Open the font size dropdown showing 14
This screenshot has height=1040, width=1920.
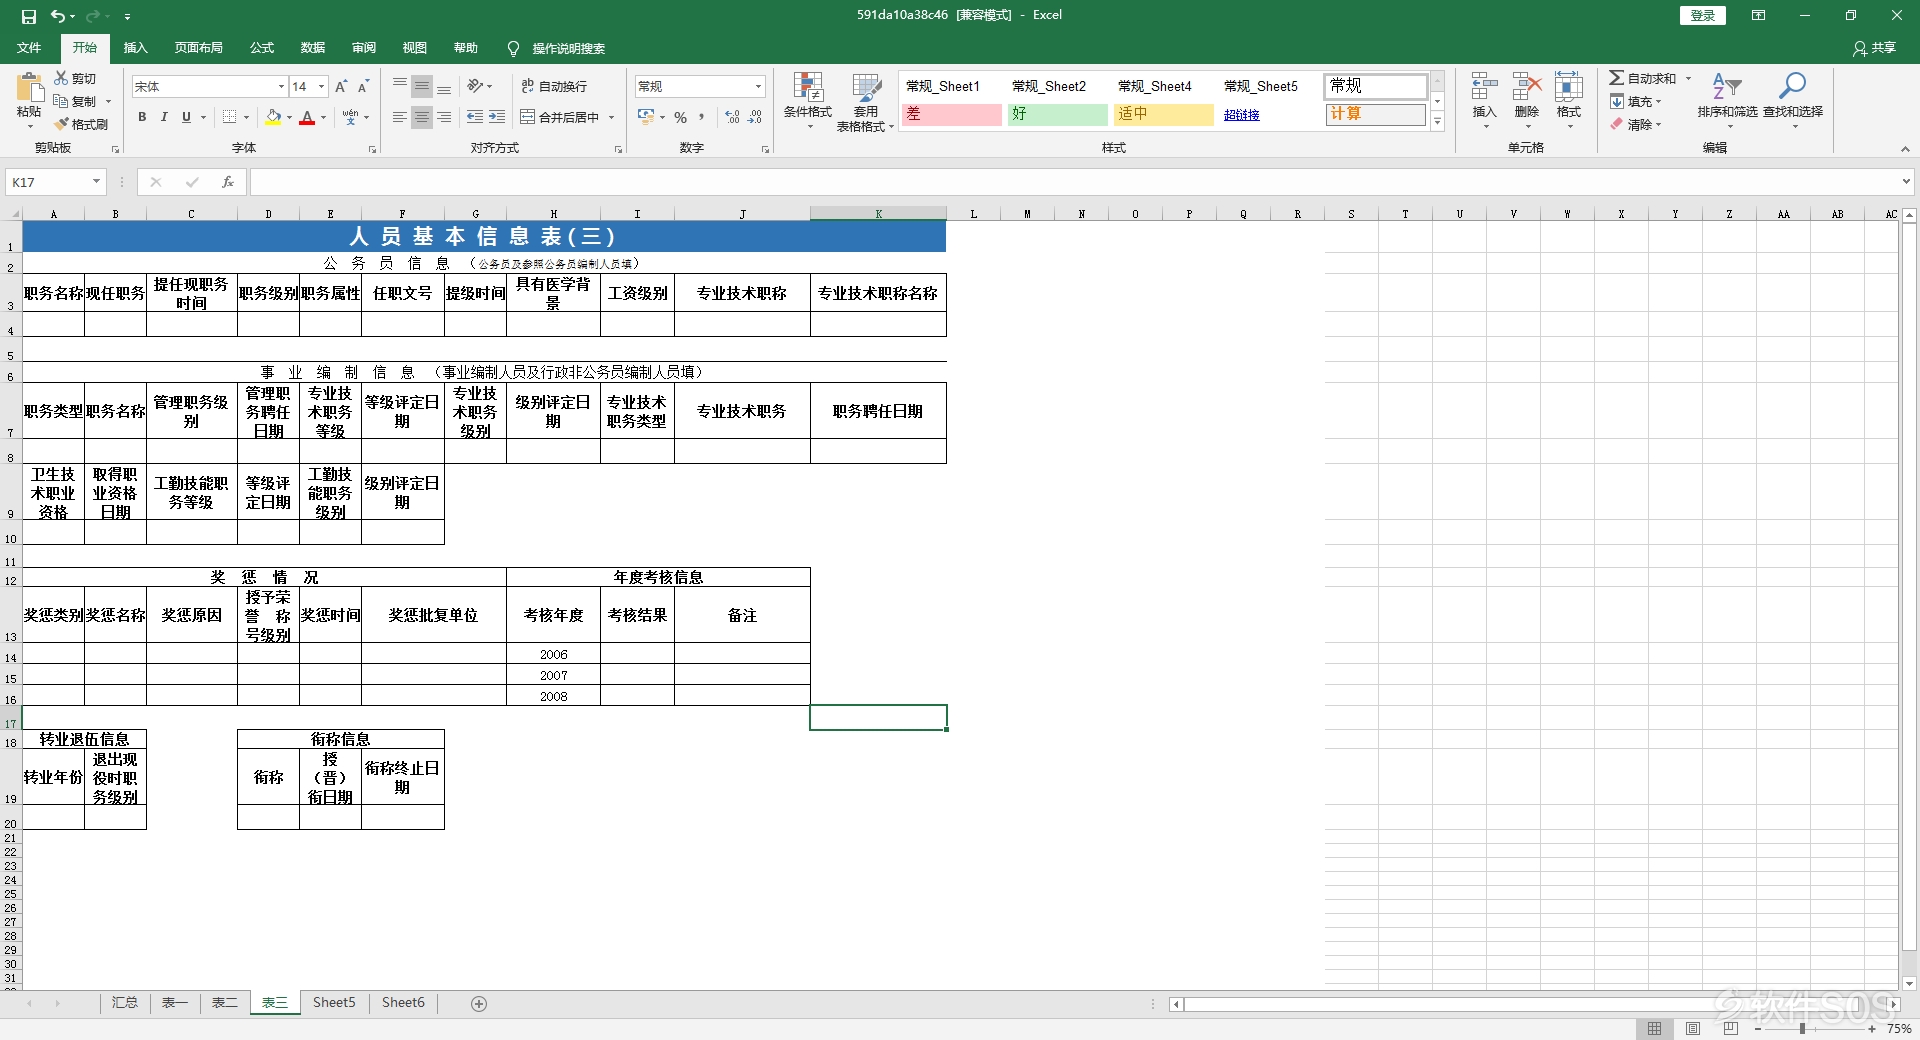[321, 87]
